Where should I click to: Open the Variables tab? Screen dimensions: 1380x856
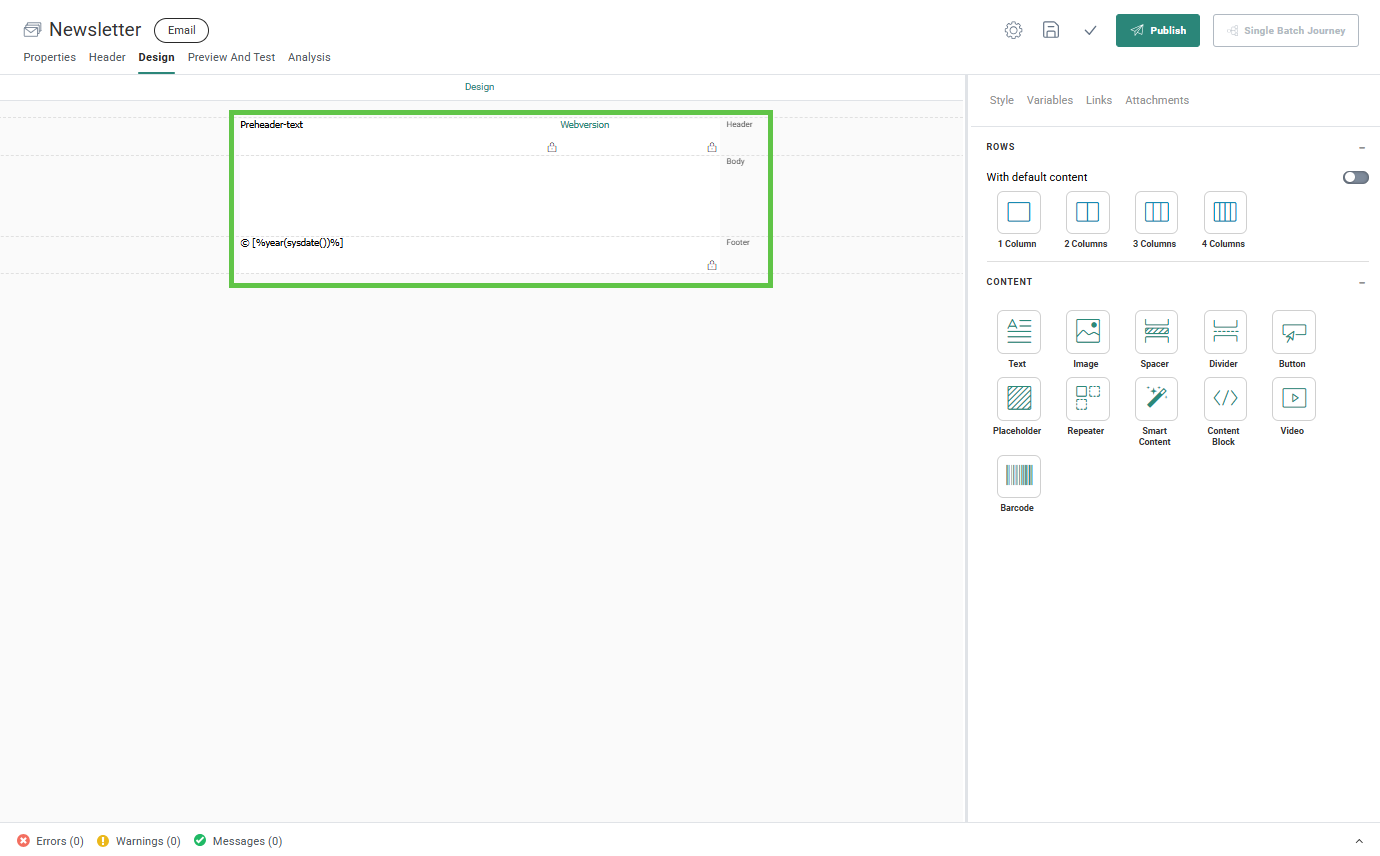pos(1049,100)
